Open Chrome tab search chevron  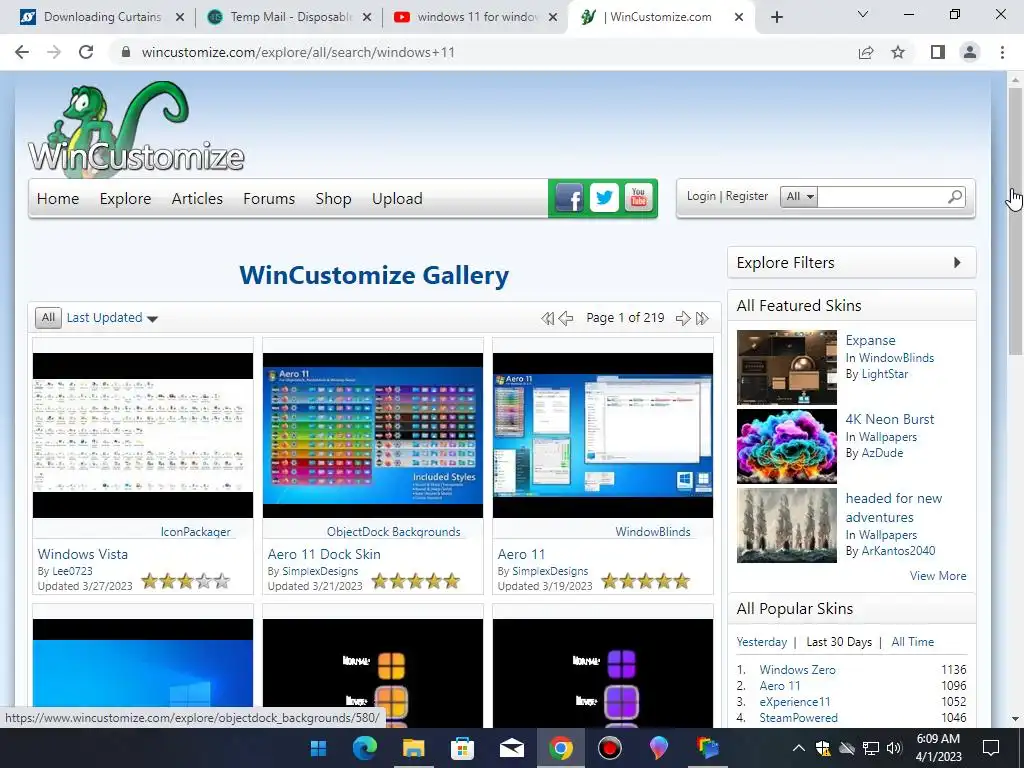click(863, 14)
